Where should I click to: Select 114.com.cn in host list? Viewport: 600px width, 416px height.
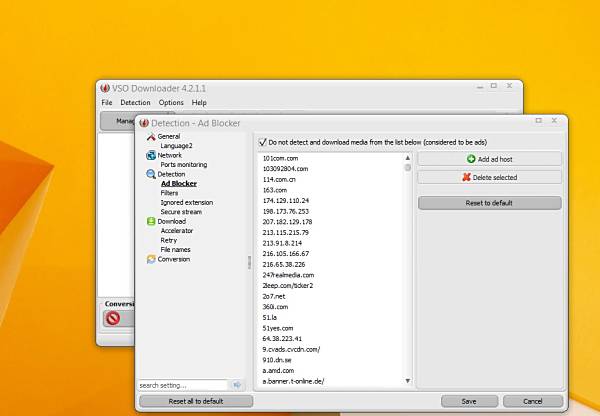click(279, 179)
